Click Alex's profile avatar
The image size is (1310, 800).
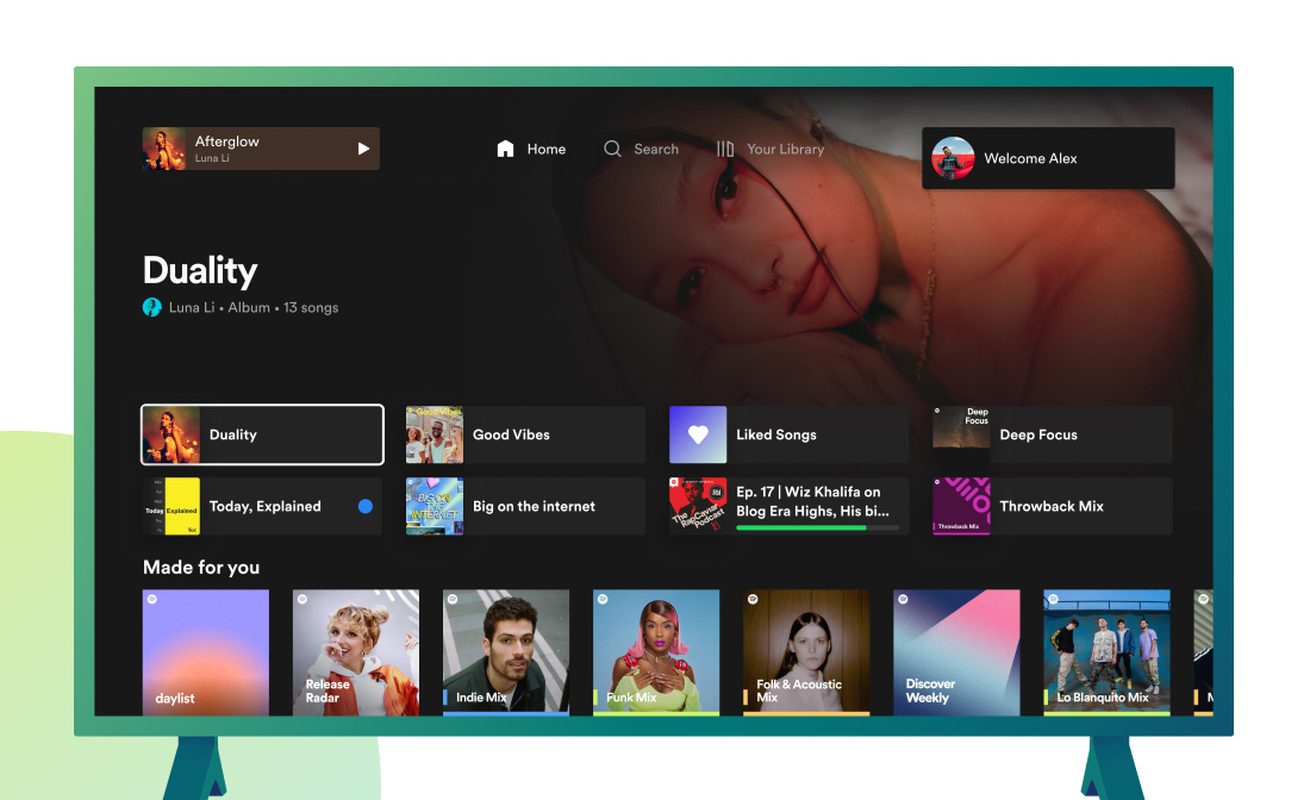953,158
